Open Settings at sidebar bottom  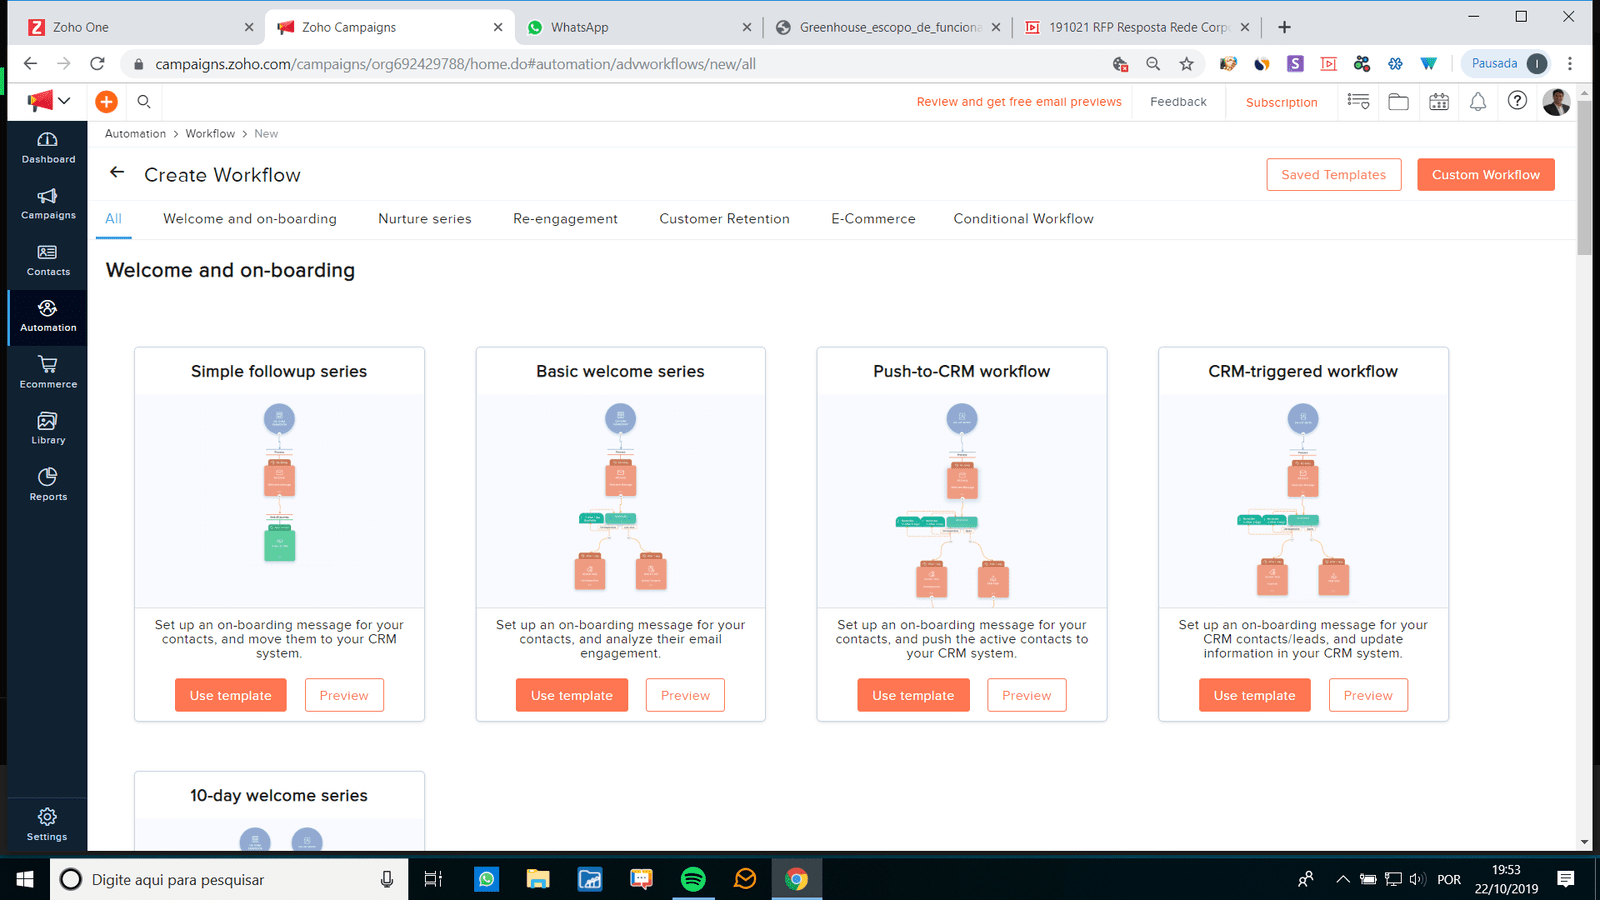pyautogui.click(x=47, y=825)
